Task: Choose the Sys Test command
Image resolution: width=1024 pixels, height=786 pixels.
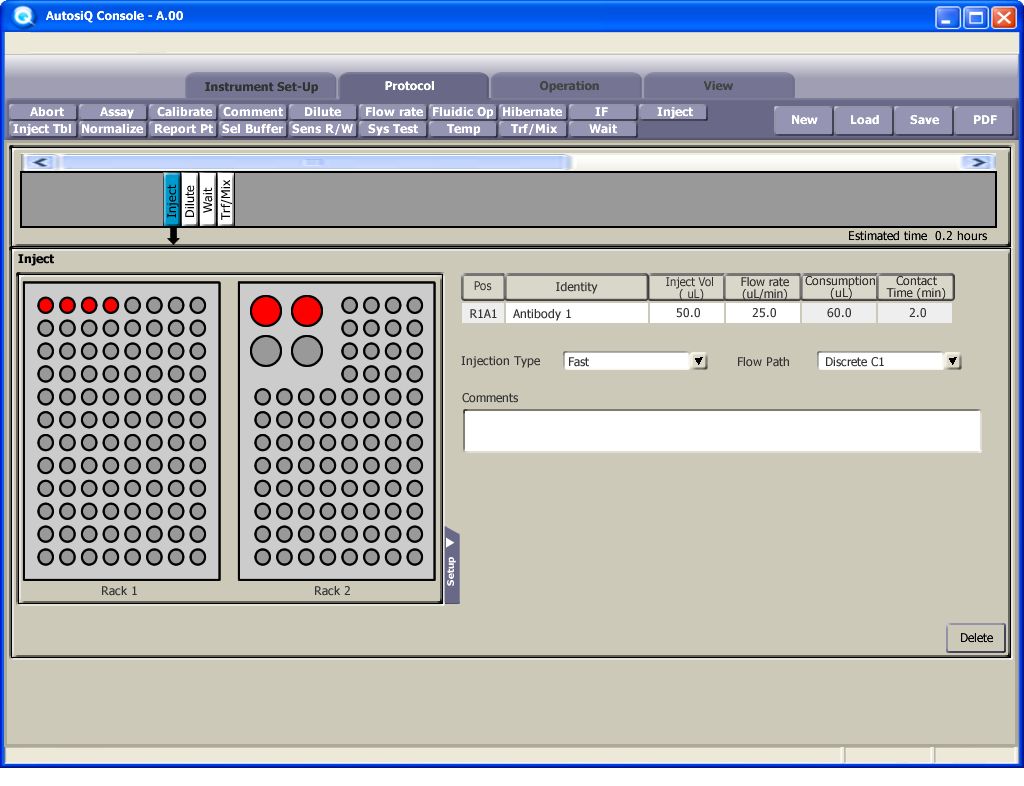Action: 392,129
